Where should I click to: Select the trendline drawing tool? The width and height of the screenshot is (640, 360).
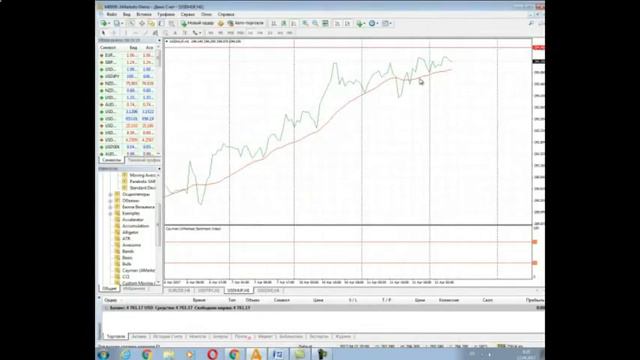[145, 33]
